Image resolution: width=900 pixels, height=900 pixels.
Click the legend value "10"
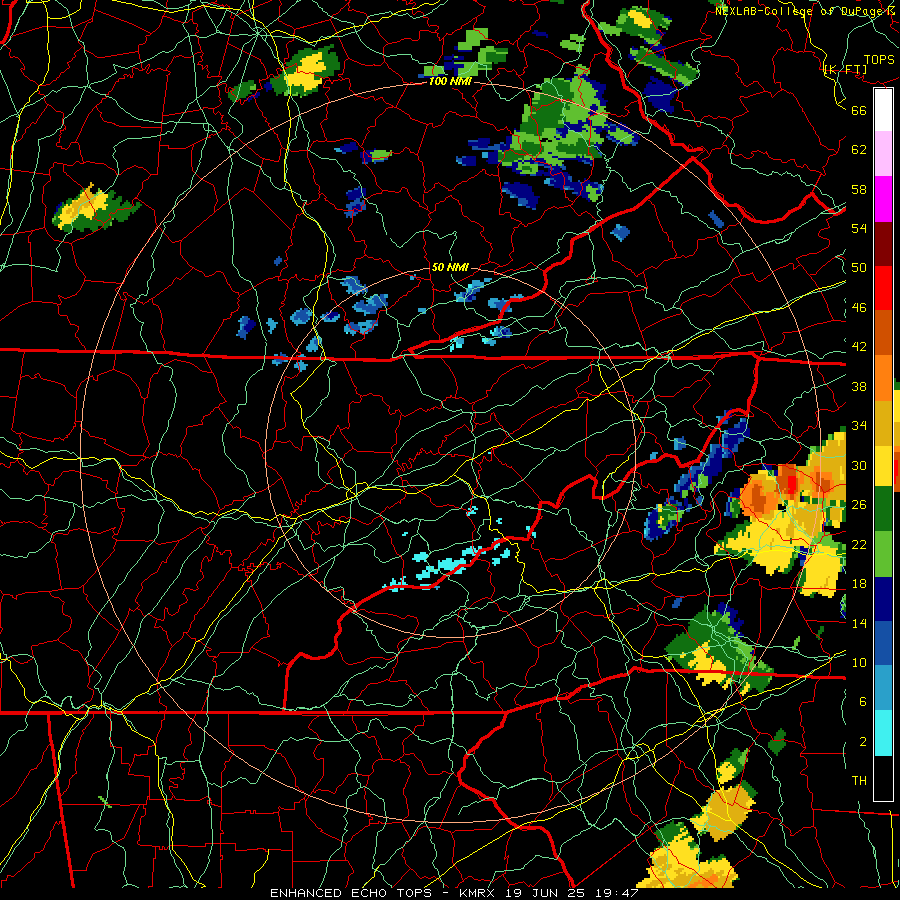click(x=859, y=662)
